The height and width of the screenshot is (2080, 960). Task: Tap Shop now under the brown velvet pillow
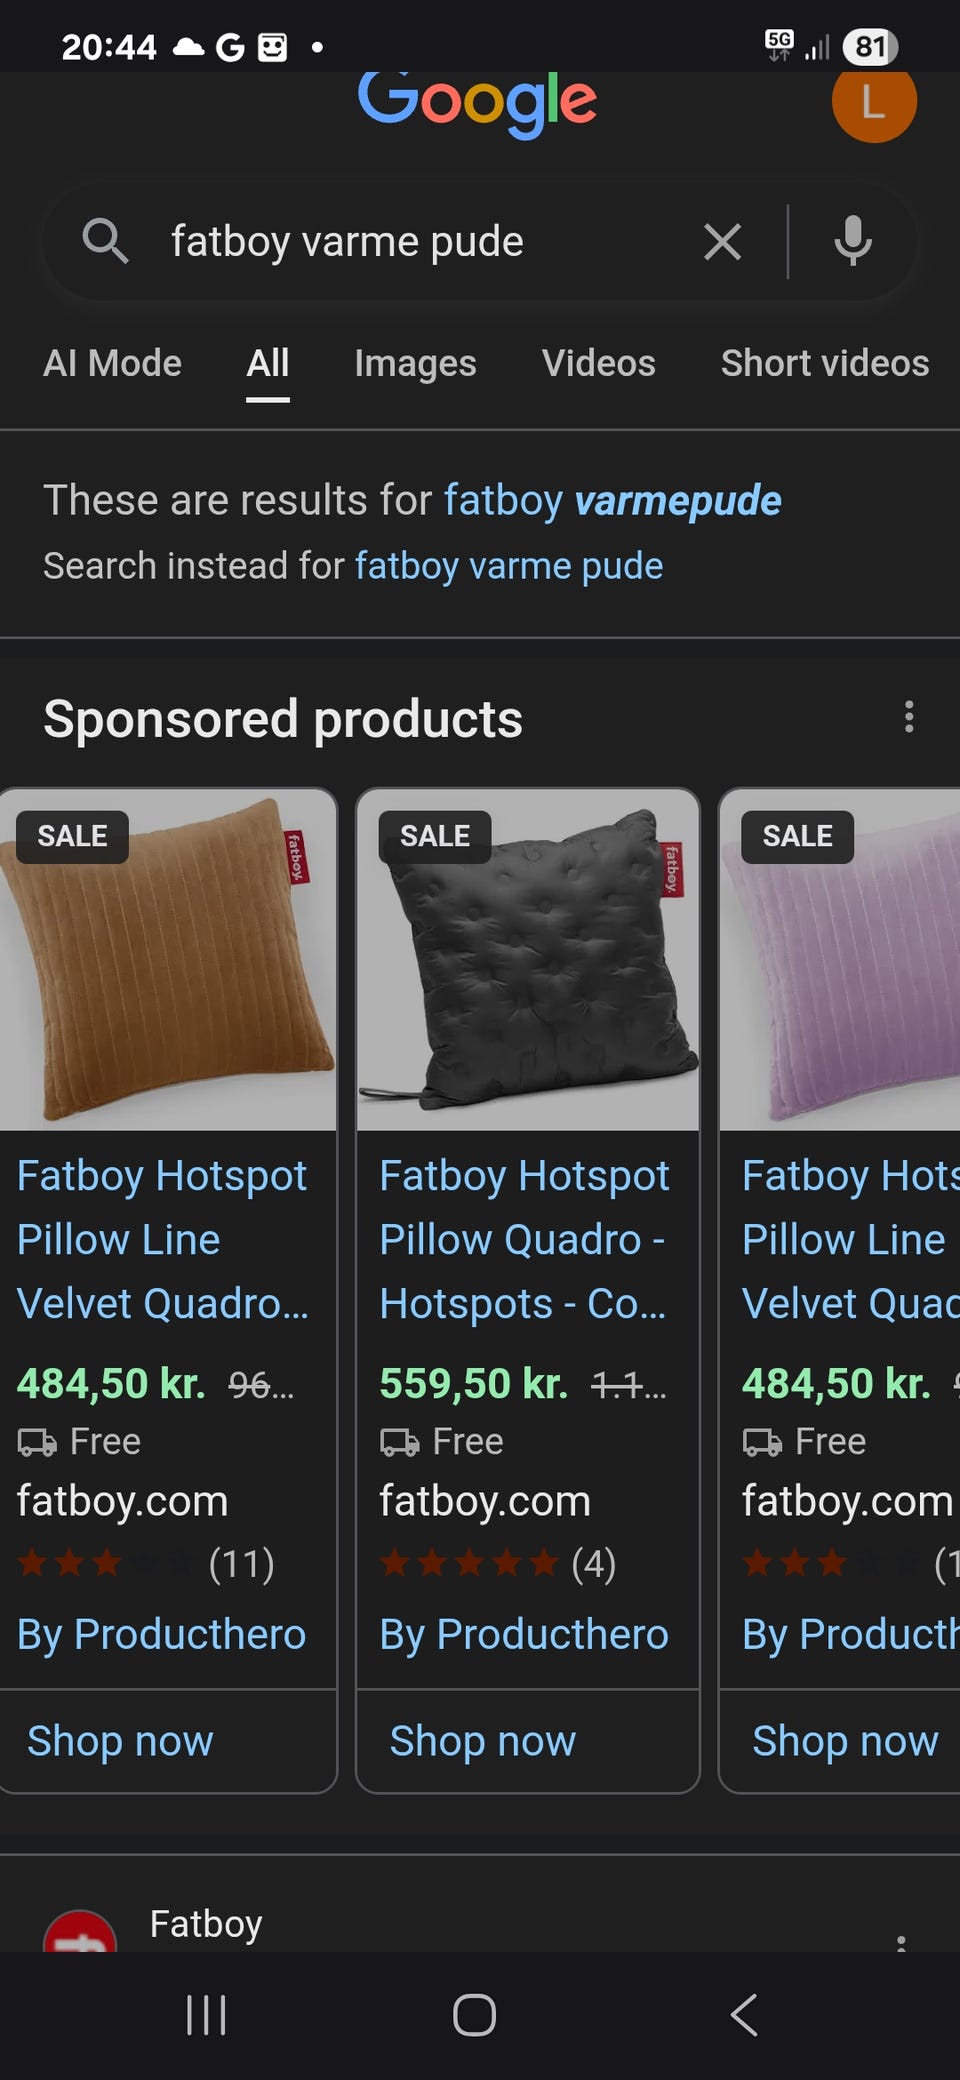pyautogui.click(x=120, y=1741)
